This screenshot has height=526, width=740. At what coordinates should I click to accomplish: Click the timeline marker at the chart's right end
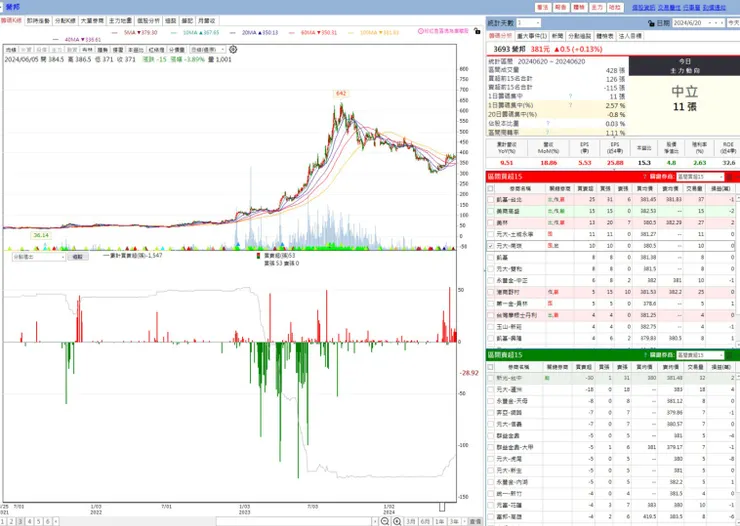point(442,507)
